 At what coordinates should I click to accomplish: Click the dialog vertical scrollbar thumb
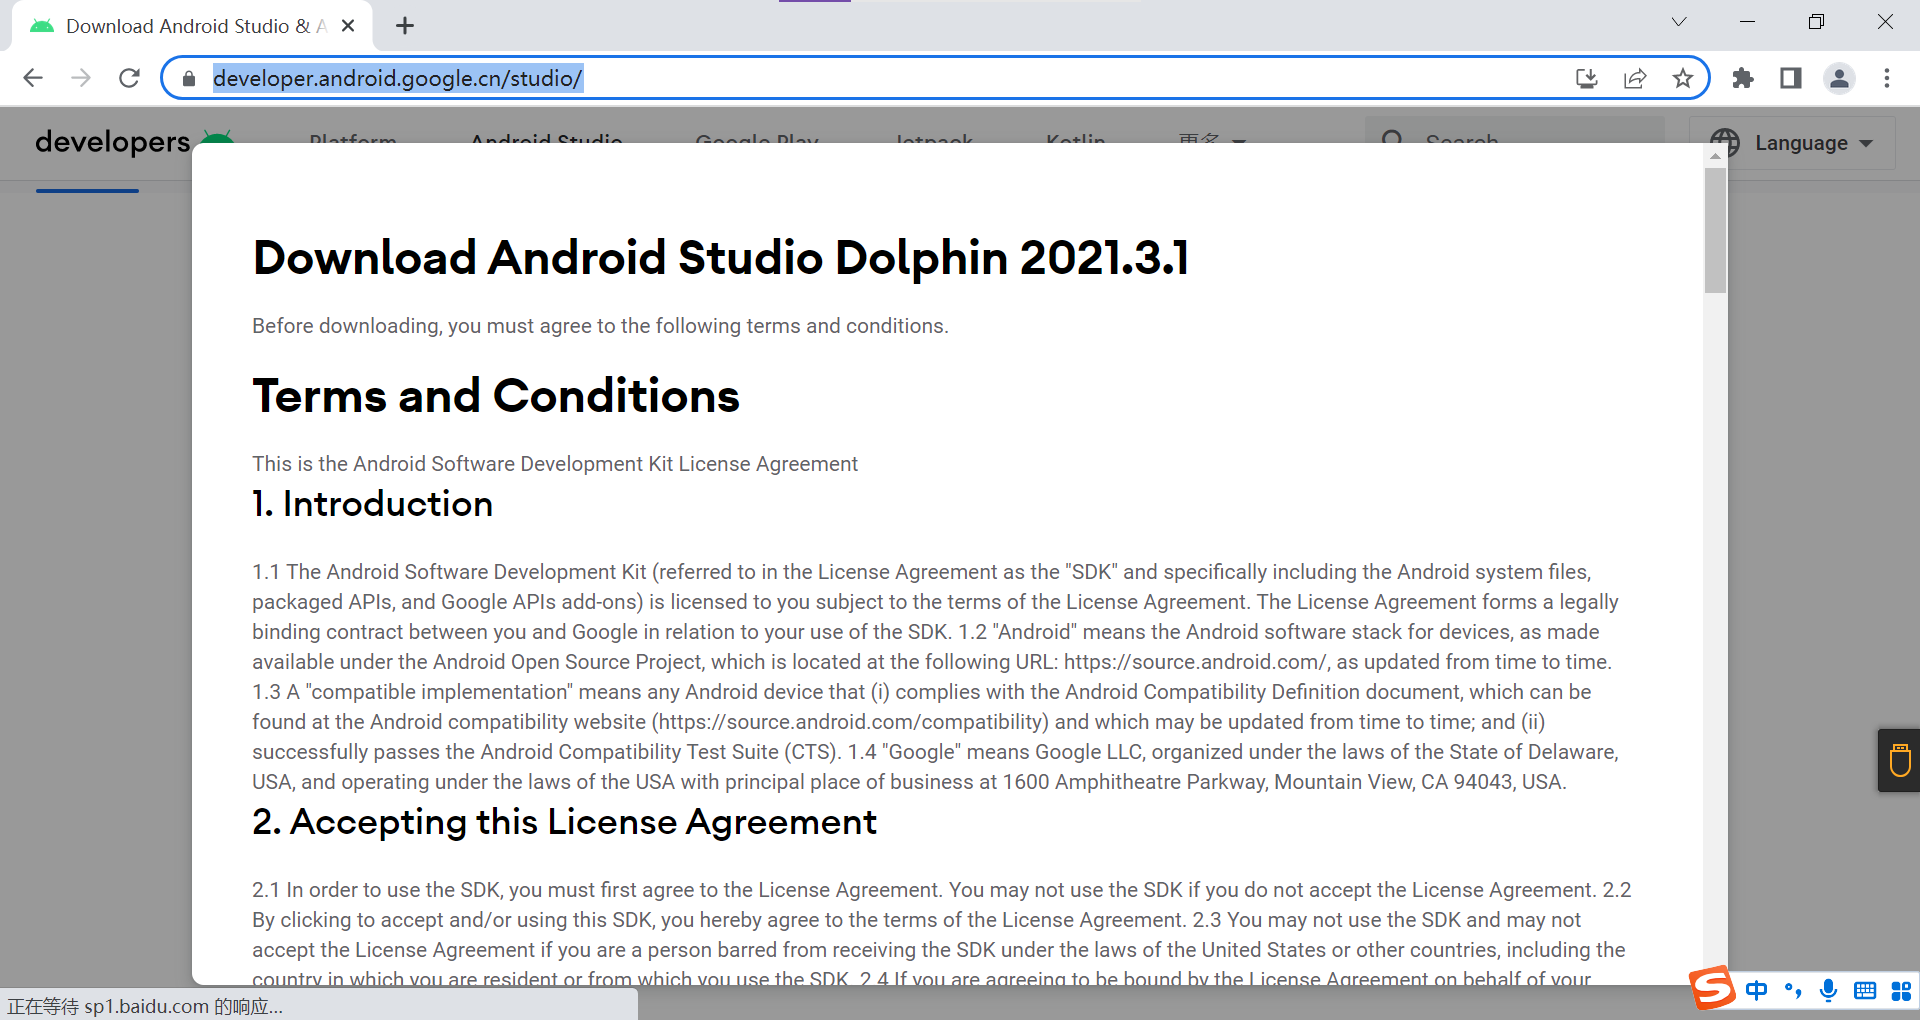point(1715,230)
